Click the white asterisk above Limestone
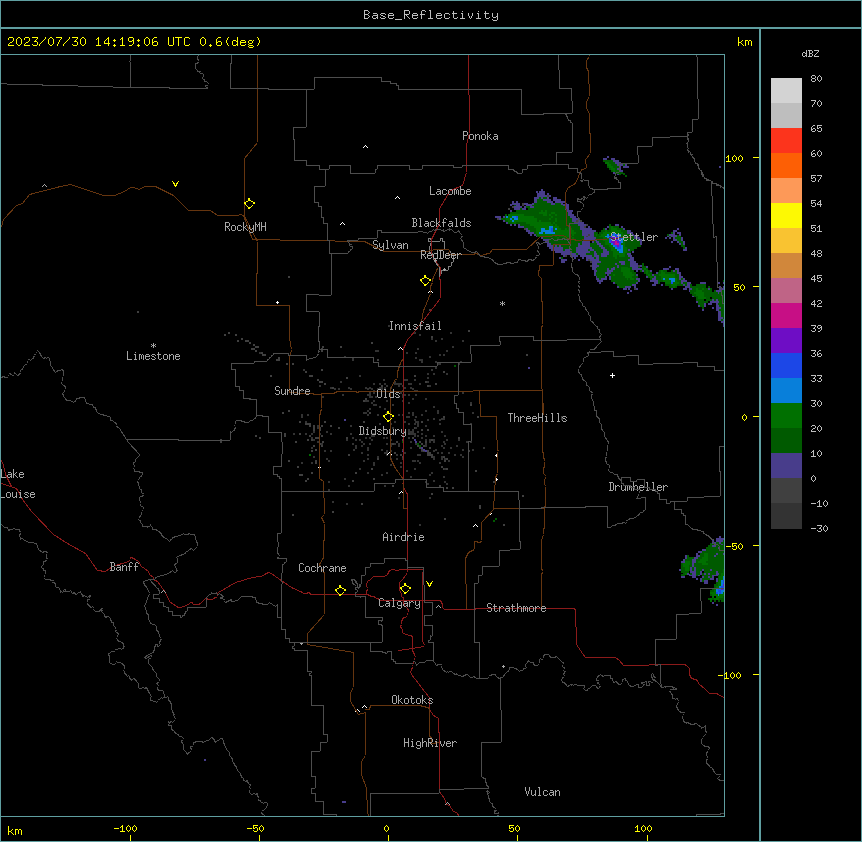 (153, 346)
